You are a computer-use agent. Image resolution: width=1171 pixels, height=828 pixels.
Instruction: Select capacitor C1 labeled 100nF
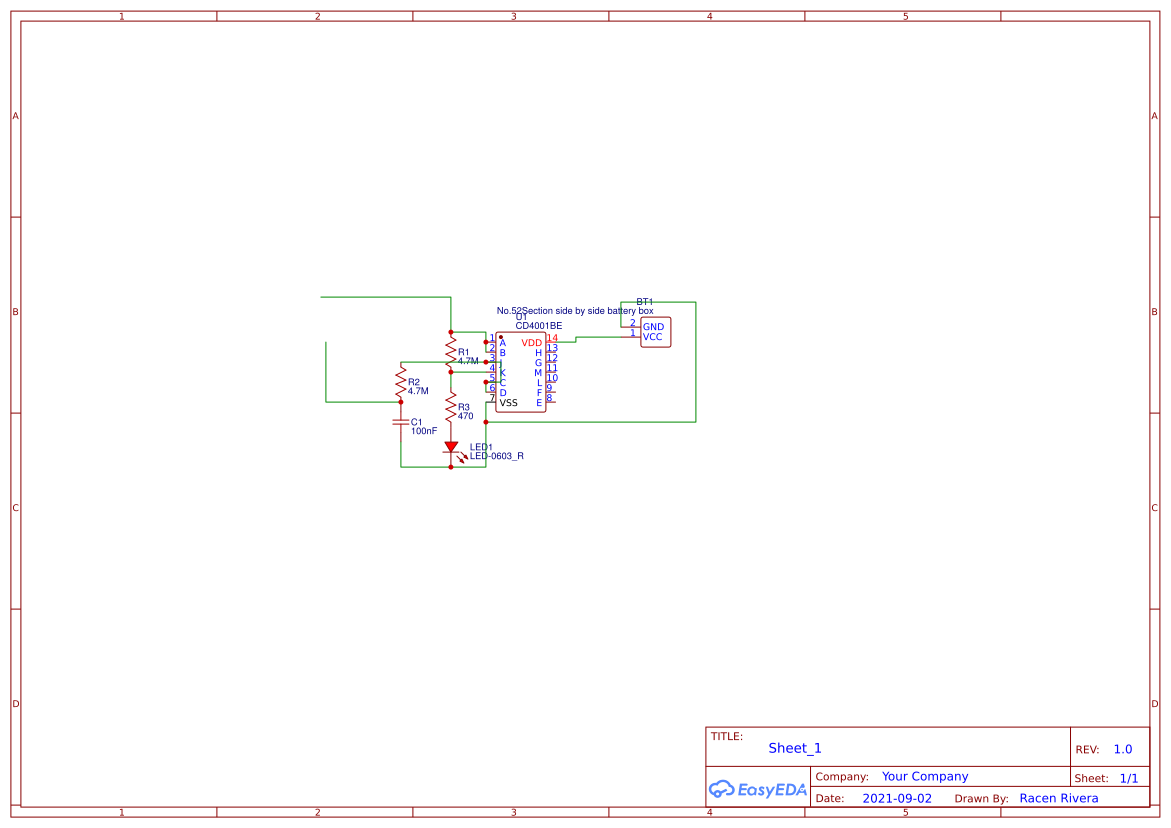(x=400, y=423)
